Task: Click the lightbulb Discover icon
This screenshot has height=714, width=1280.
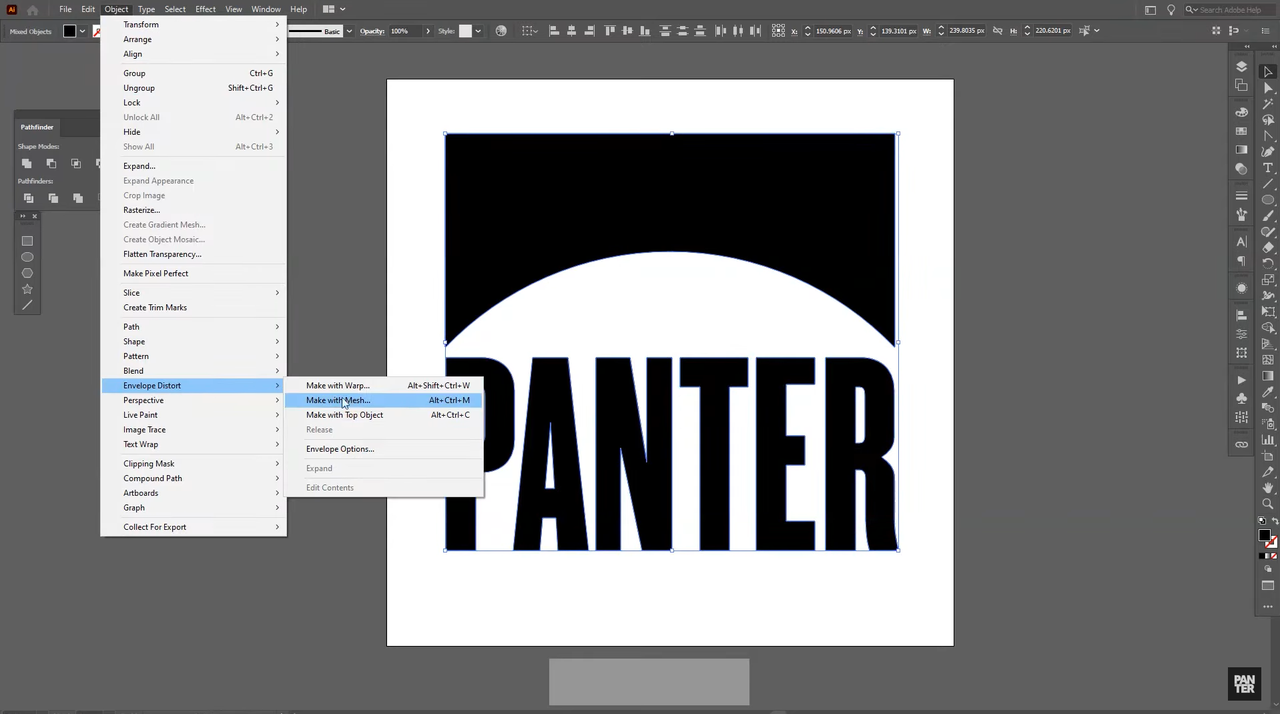Action: [x=1171, y=9]
